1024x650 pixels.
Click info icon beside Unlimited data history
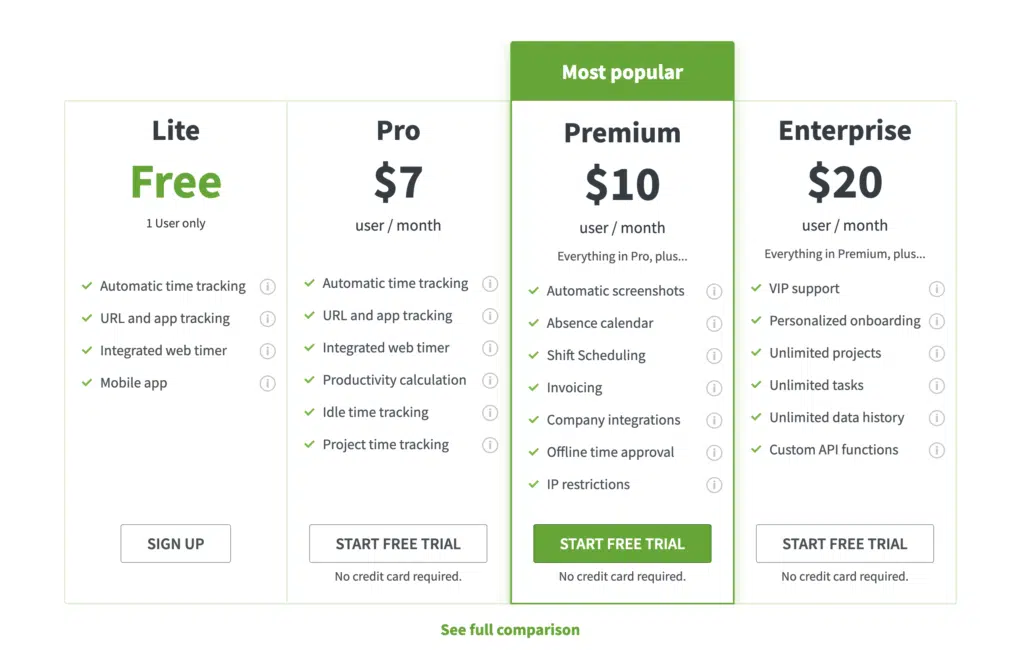click(x=936, y=418)
